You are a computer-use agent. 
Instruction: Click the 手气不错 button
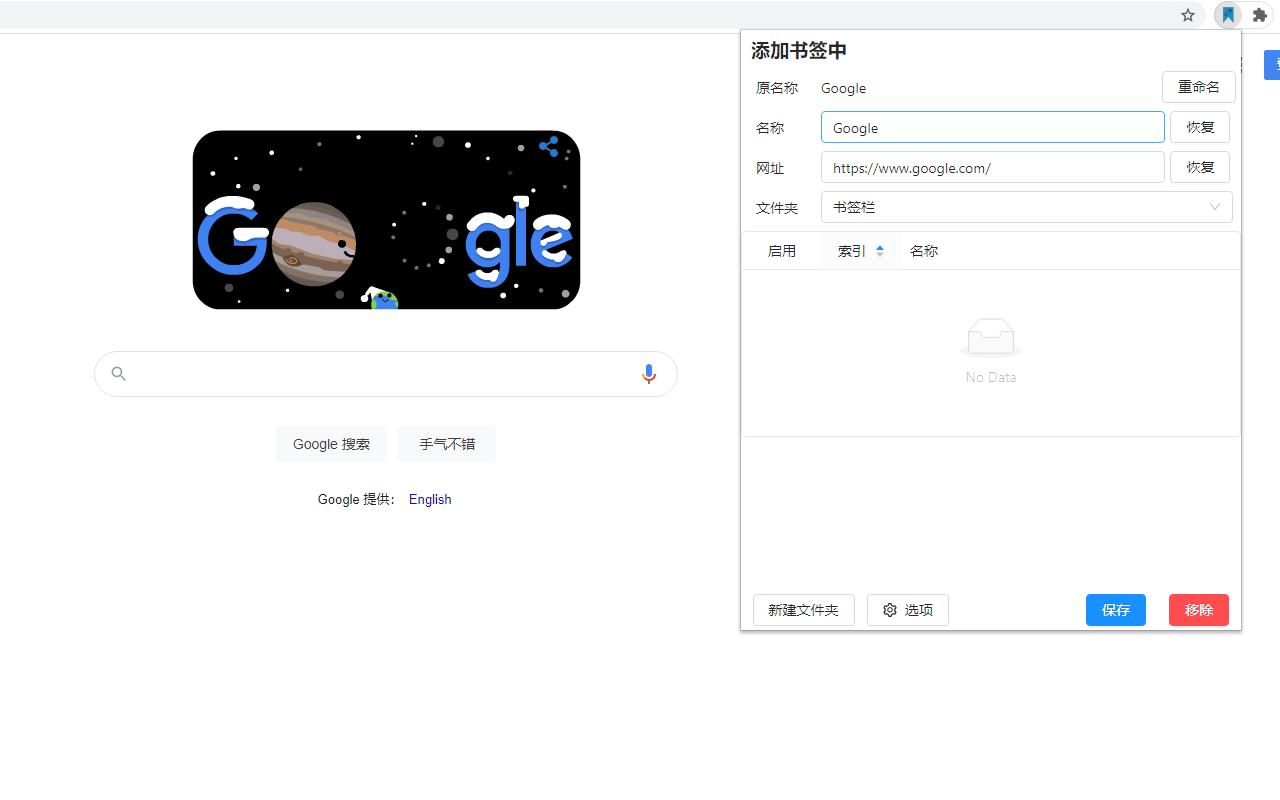point(447,444)
